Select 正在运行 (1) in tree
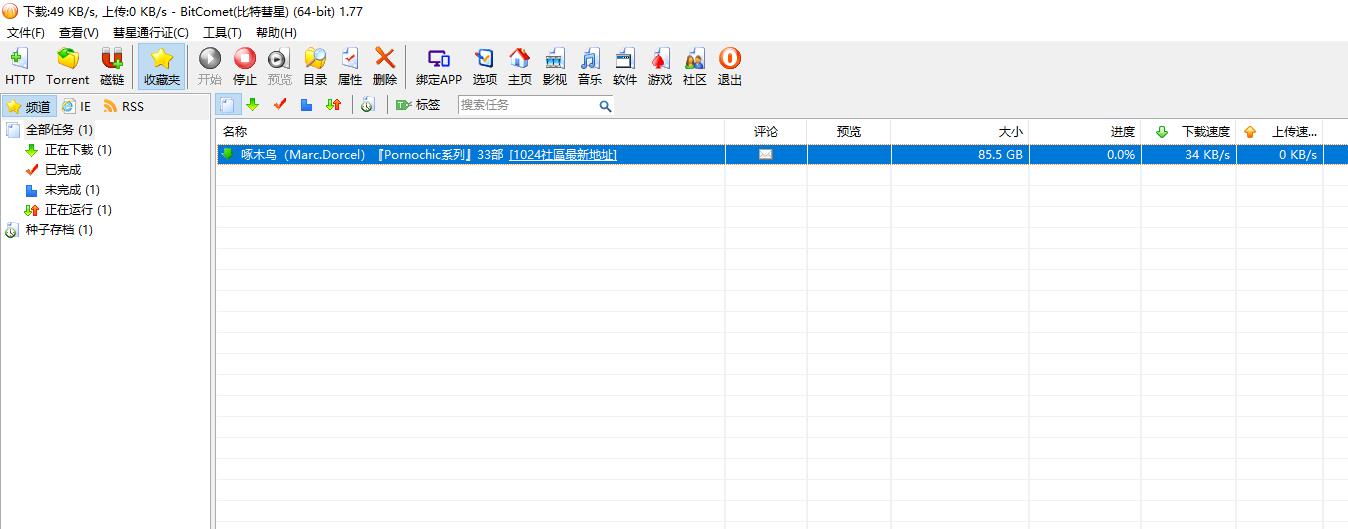 [x=68, y=210]
